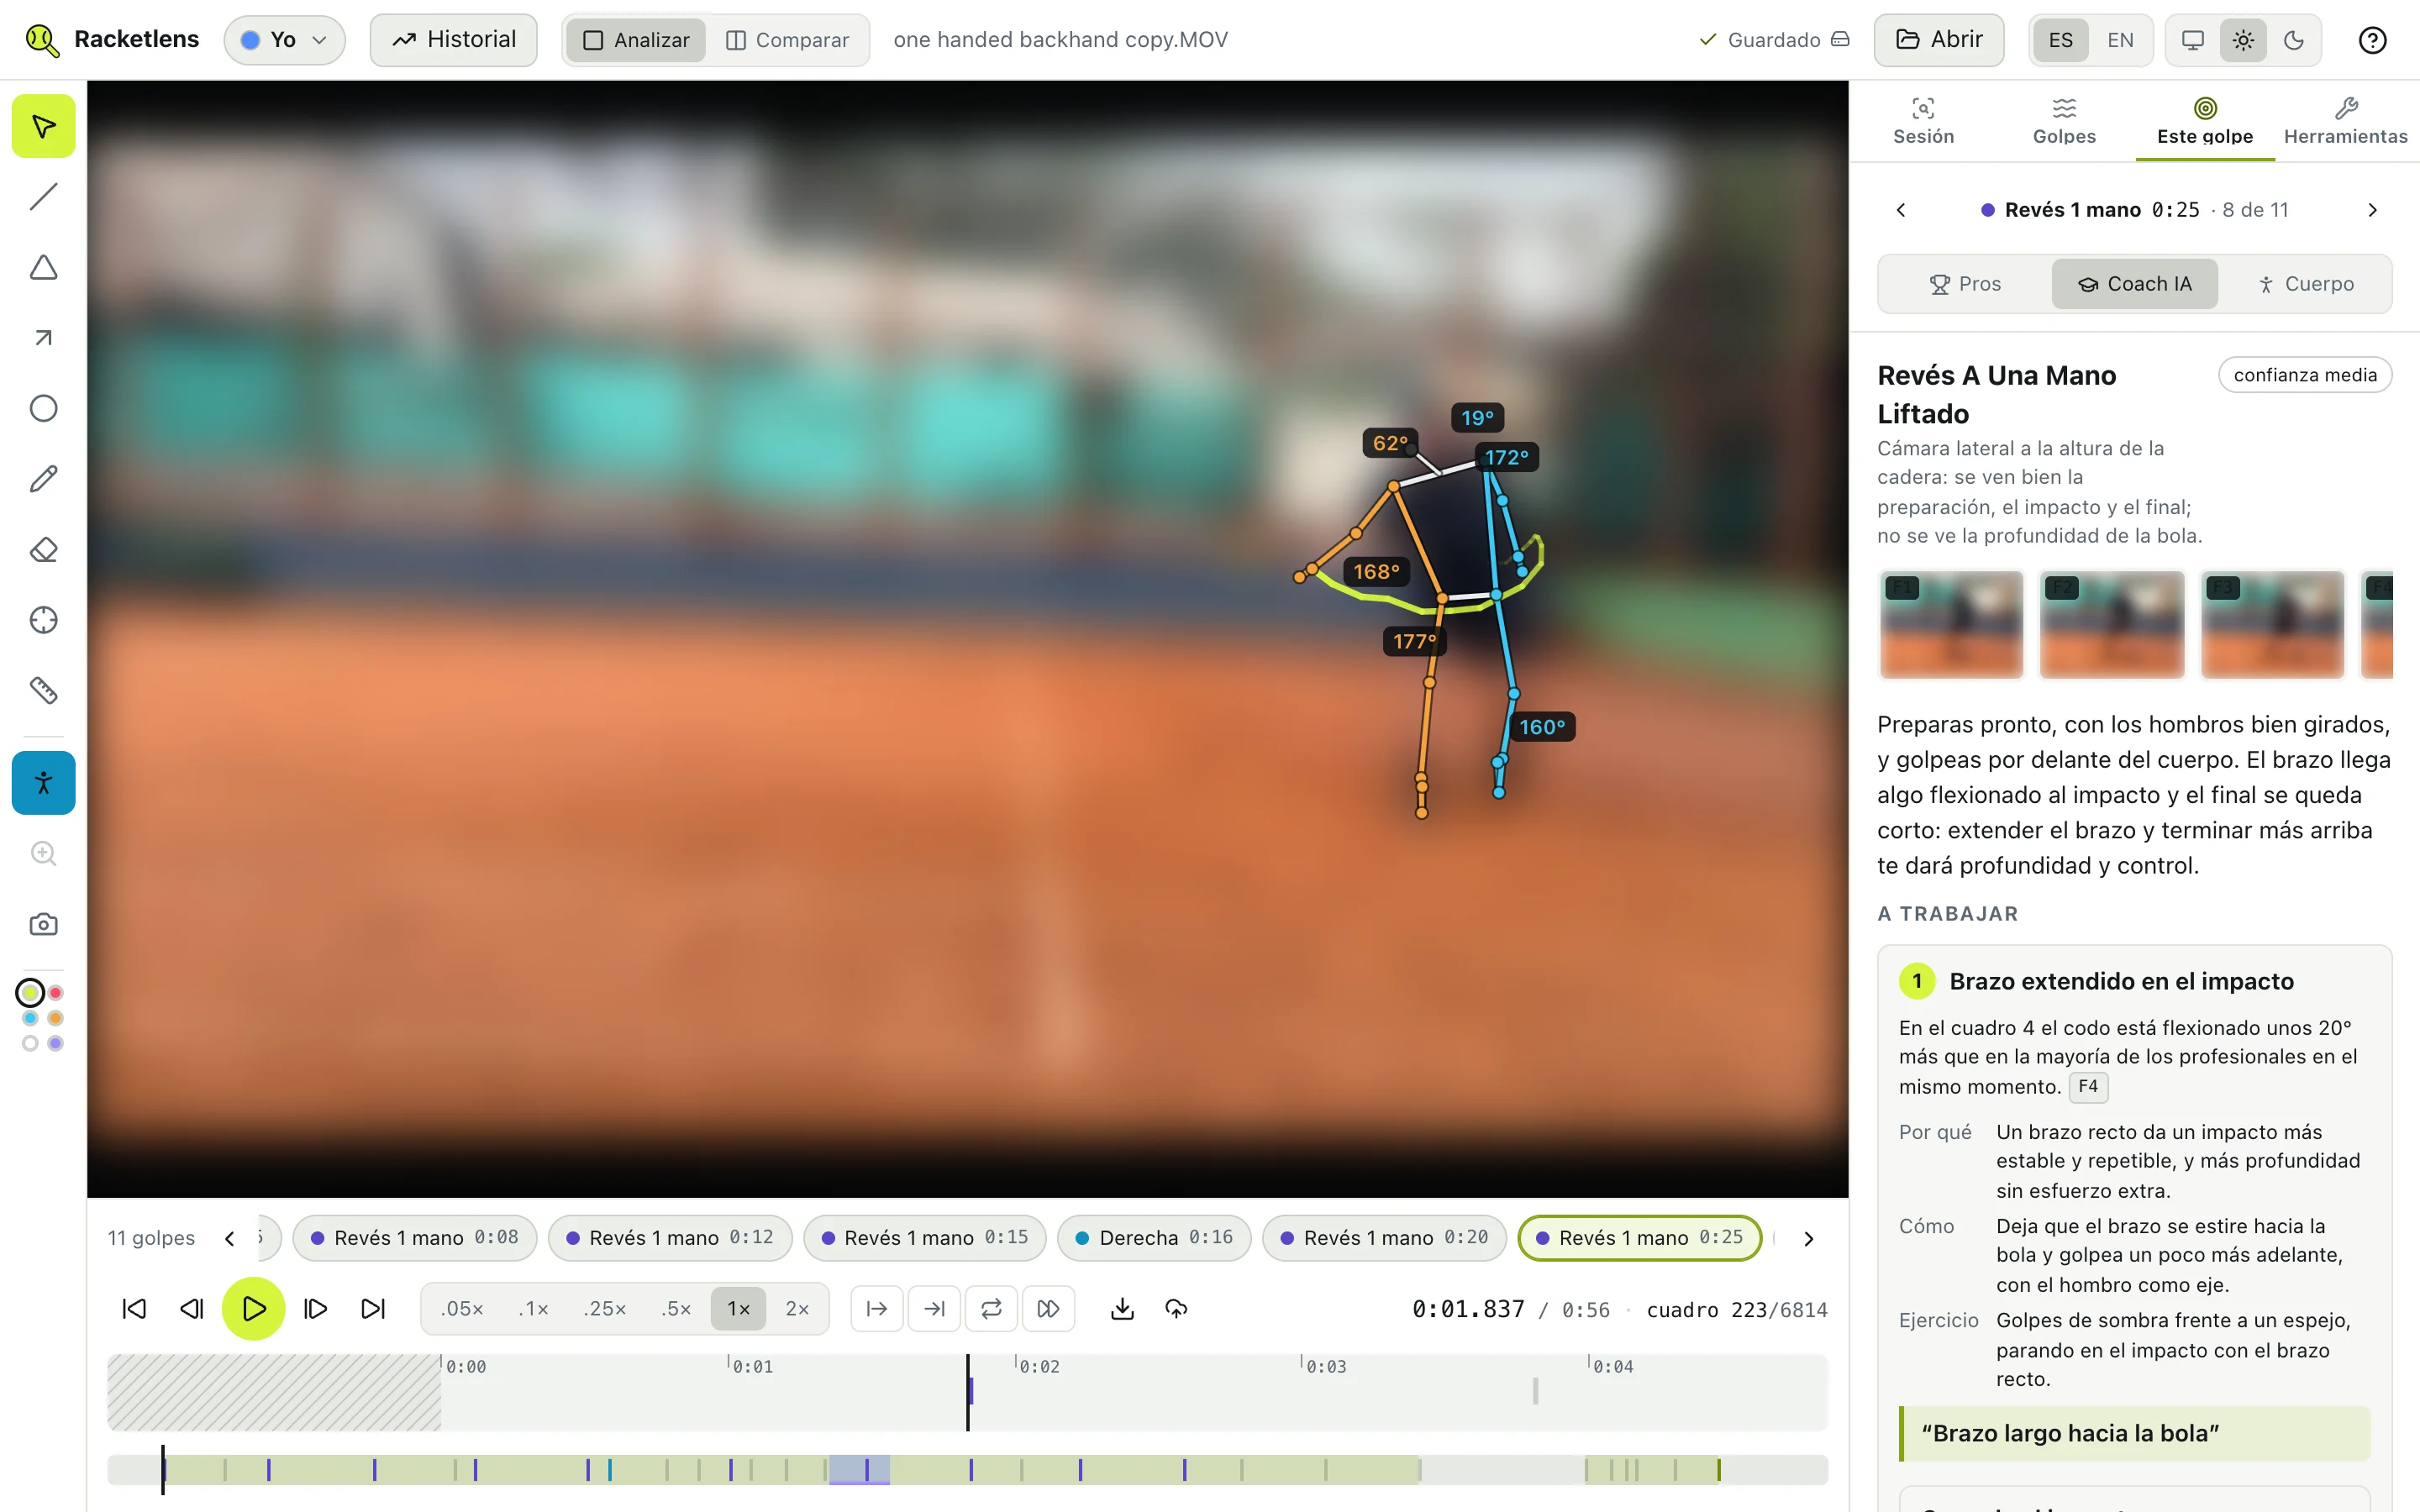
Task: Go to next stroke in Este golpe panel
Action: (2372, 210)
